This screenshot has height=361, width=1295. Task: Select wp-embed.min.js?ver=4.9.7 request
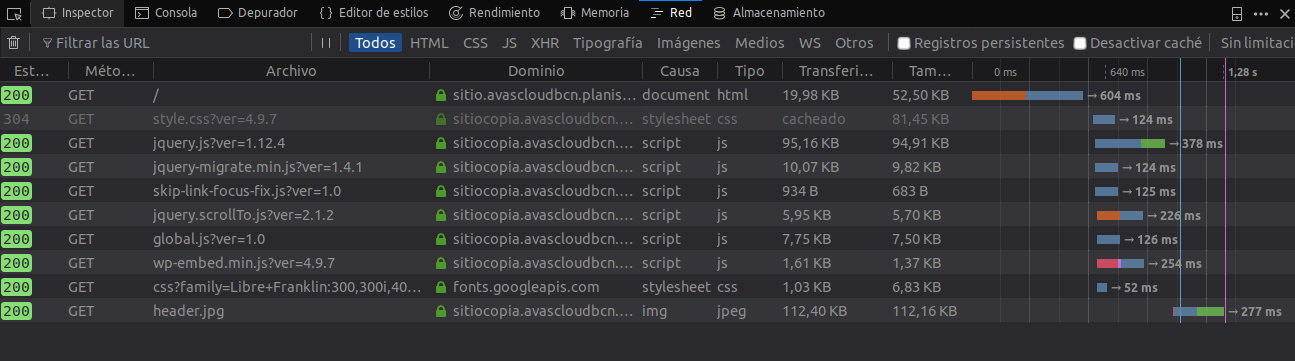(x=647, y=263)
